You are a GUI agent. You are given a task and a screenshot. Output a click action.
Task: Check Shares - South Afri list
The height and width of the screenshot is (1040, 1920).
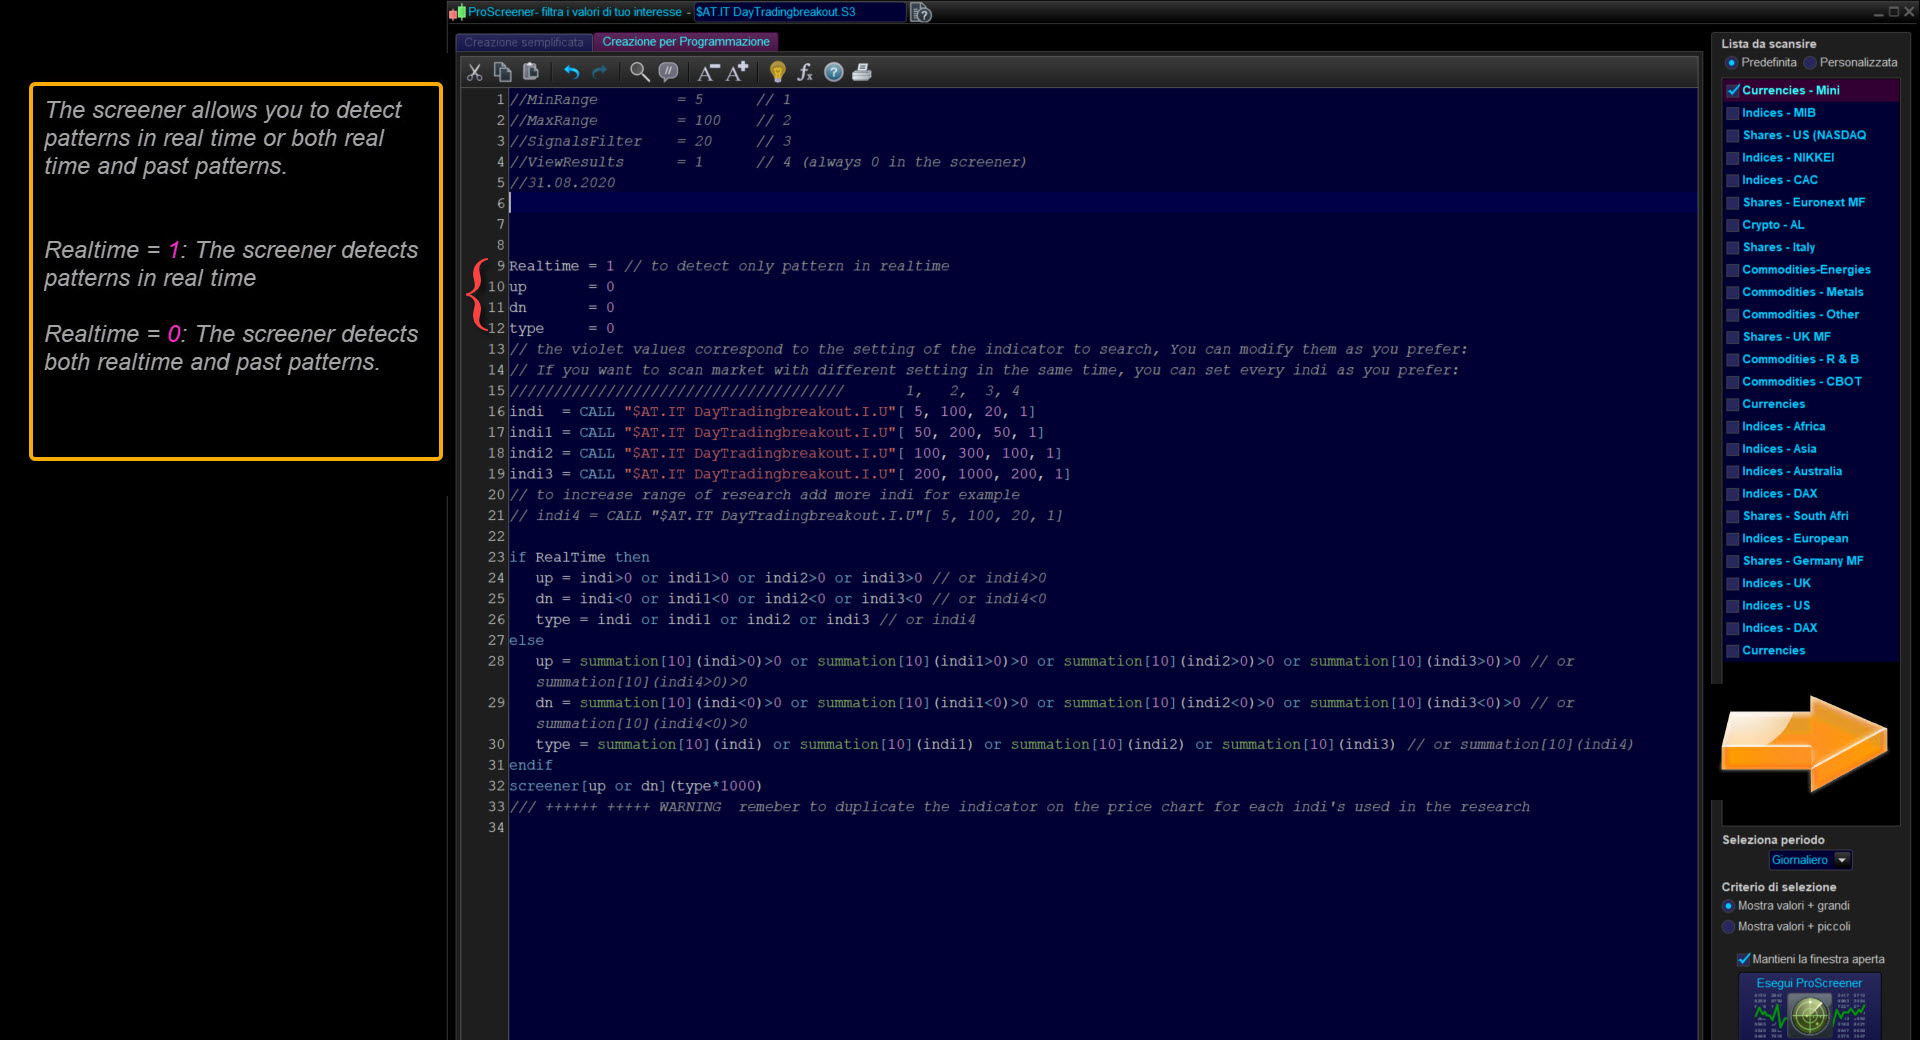point(1733,517)
